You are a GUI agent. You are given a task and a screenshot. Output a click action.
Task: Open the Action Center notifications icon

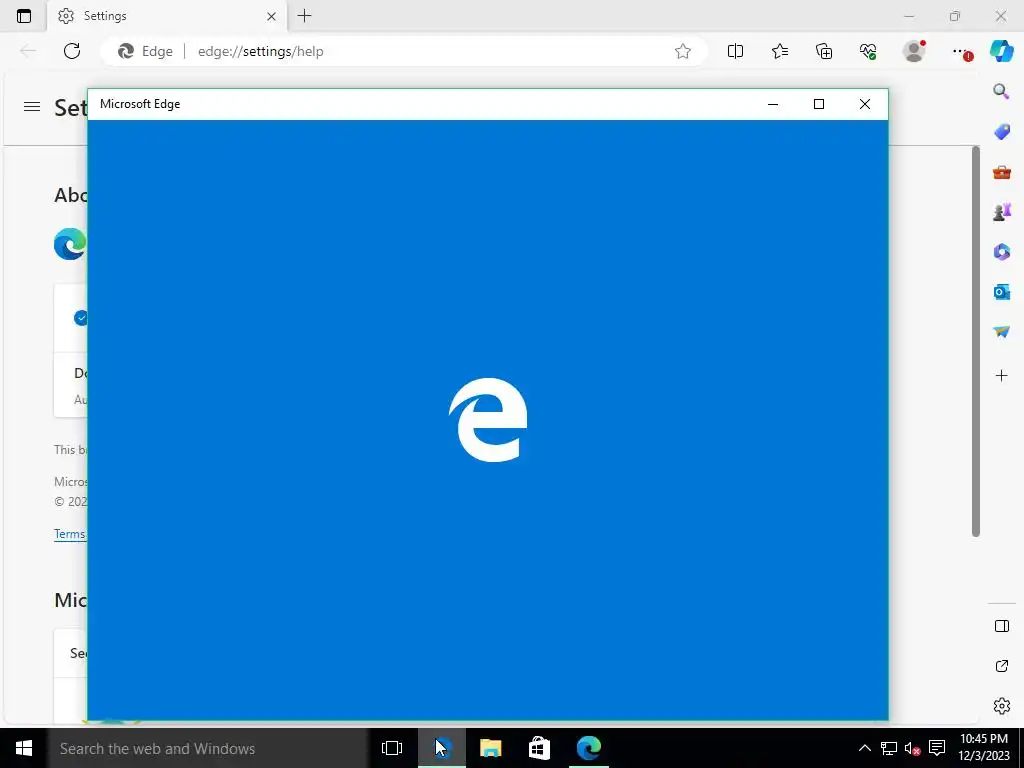[x=937, y=748]
